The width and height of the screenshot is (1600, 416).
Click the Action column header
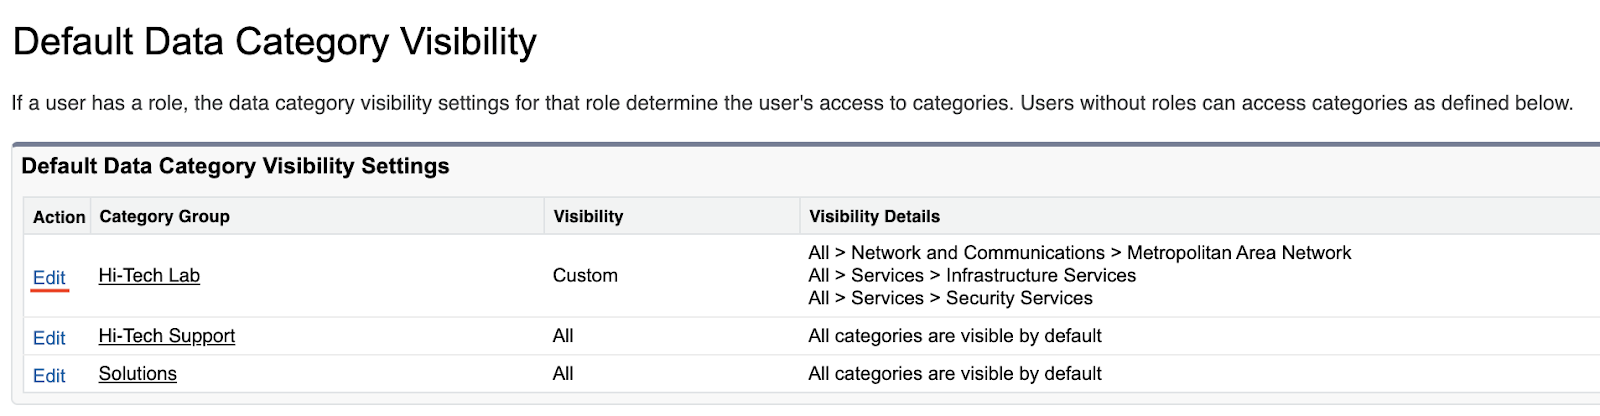[x=59, y=217]
